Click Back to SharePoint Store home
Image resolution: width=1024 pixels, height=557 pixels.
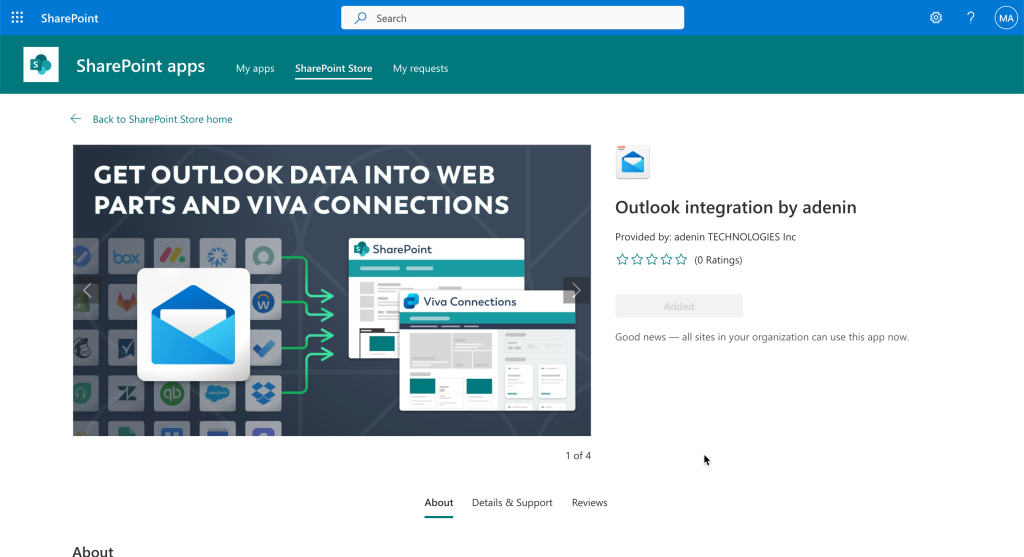[162, 119]
